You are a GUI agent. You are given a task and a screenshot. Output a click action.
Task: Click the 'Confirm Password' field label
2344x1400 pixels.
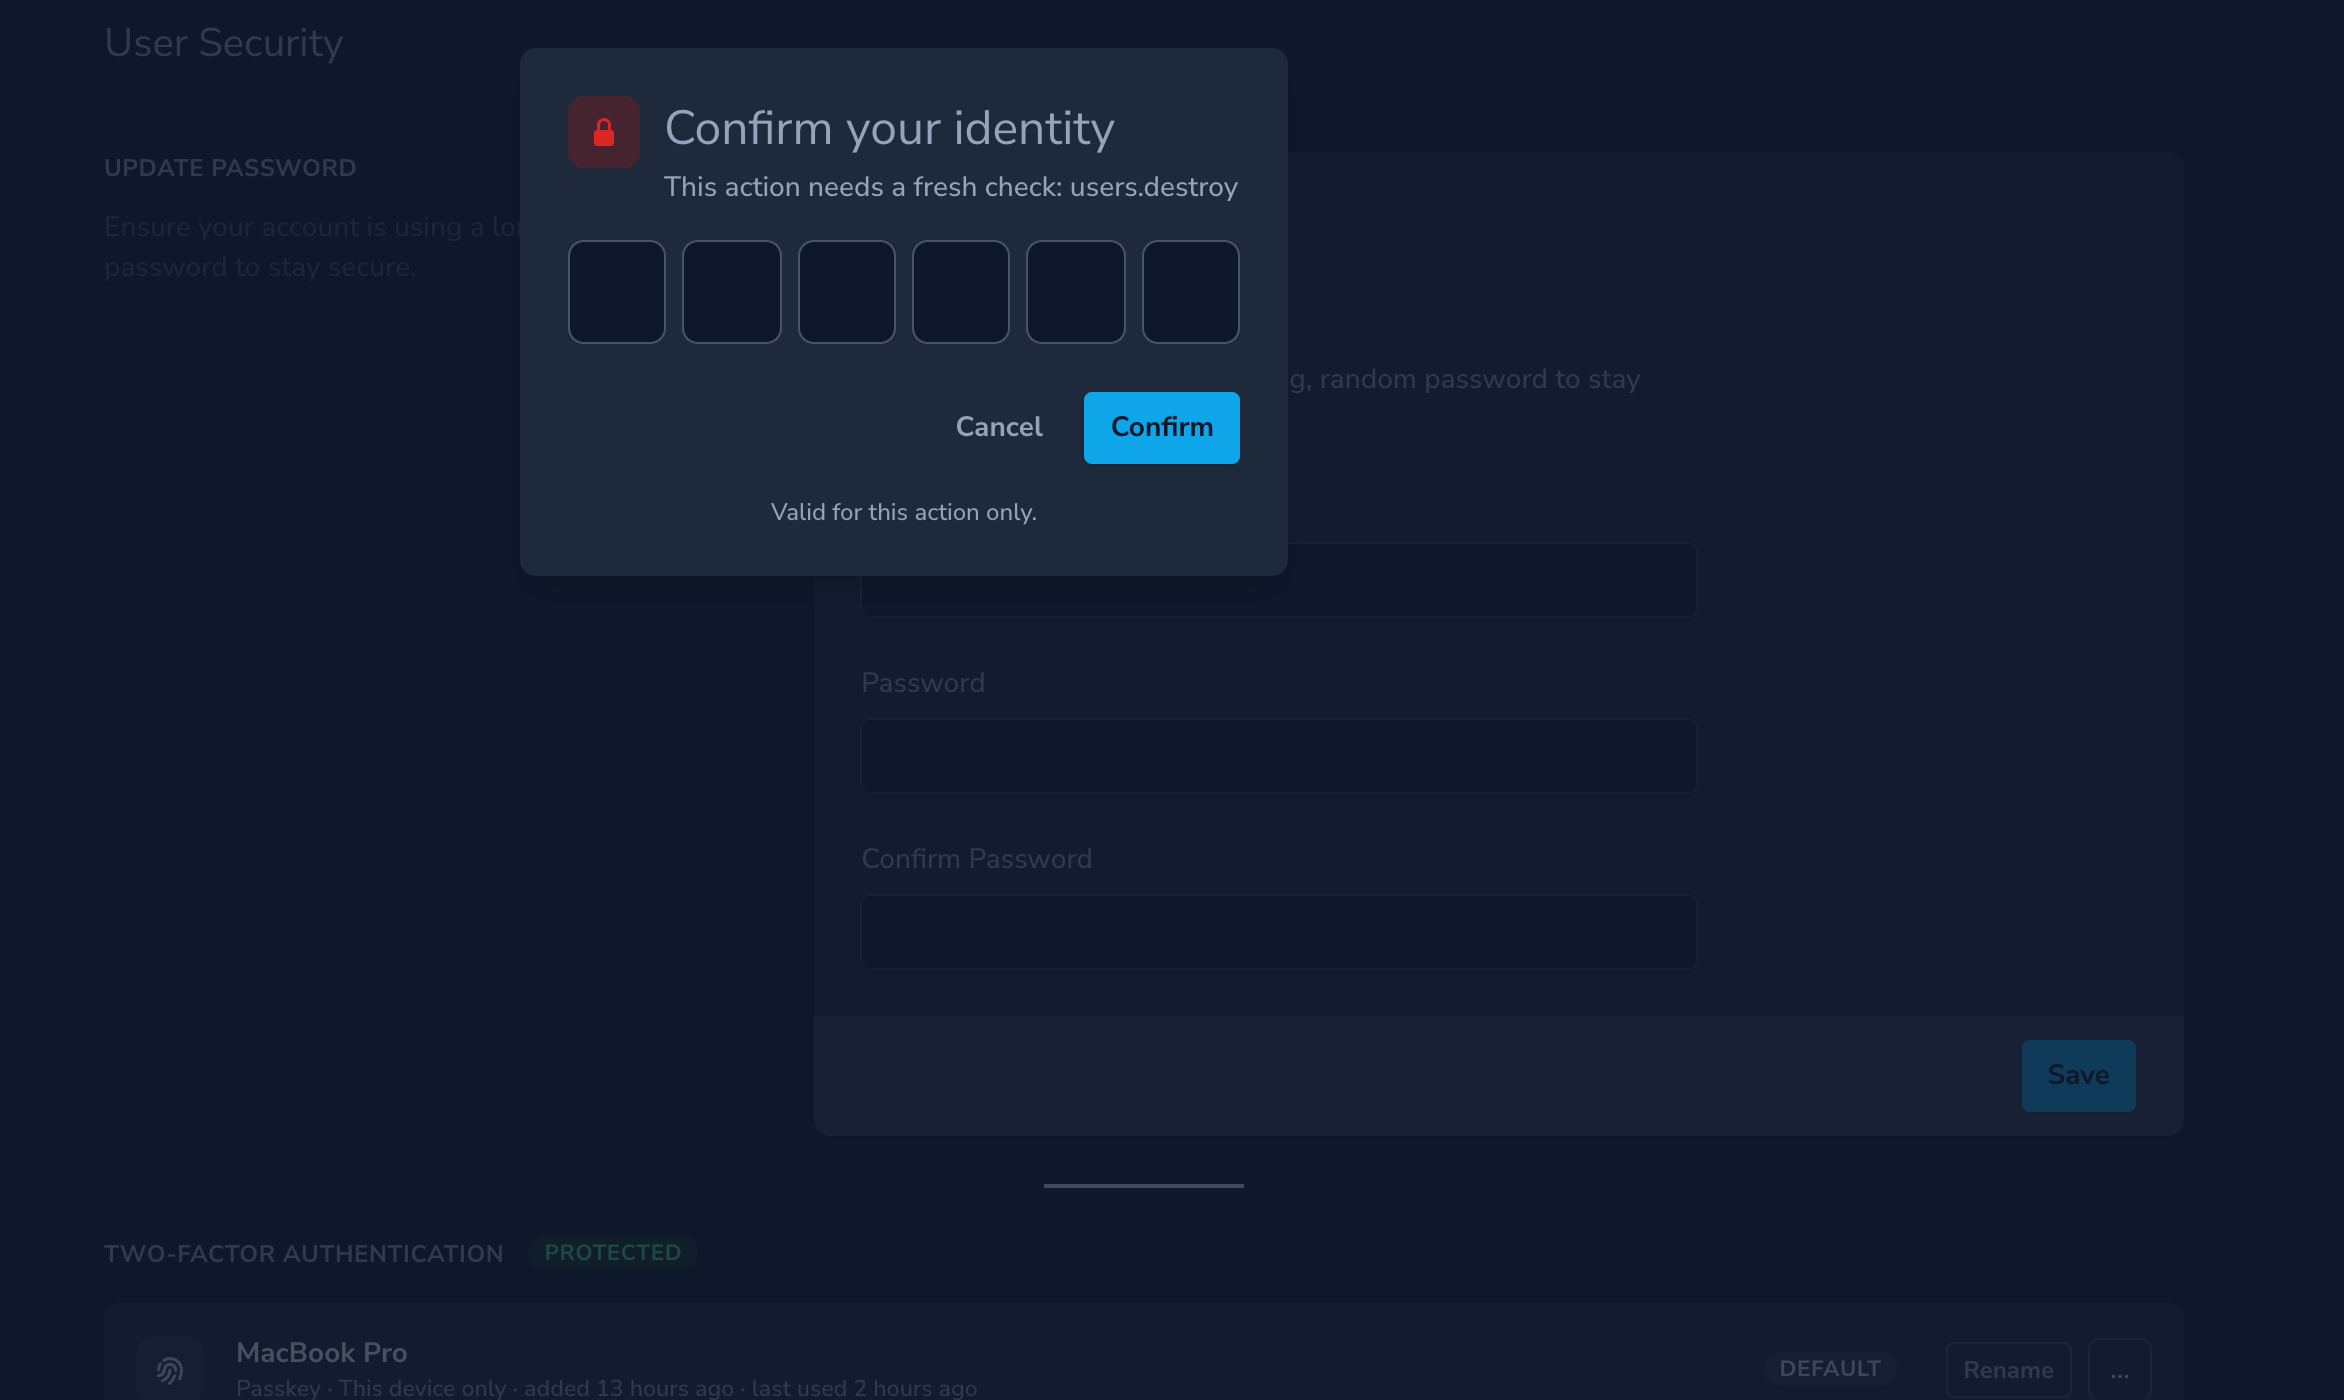click(x=977, y=859)
